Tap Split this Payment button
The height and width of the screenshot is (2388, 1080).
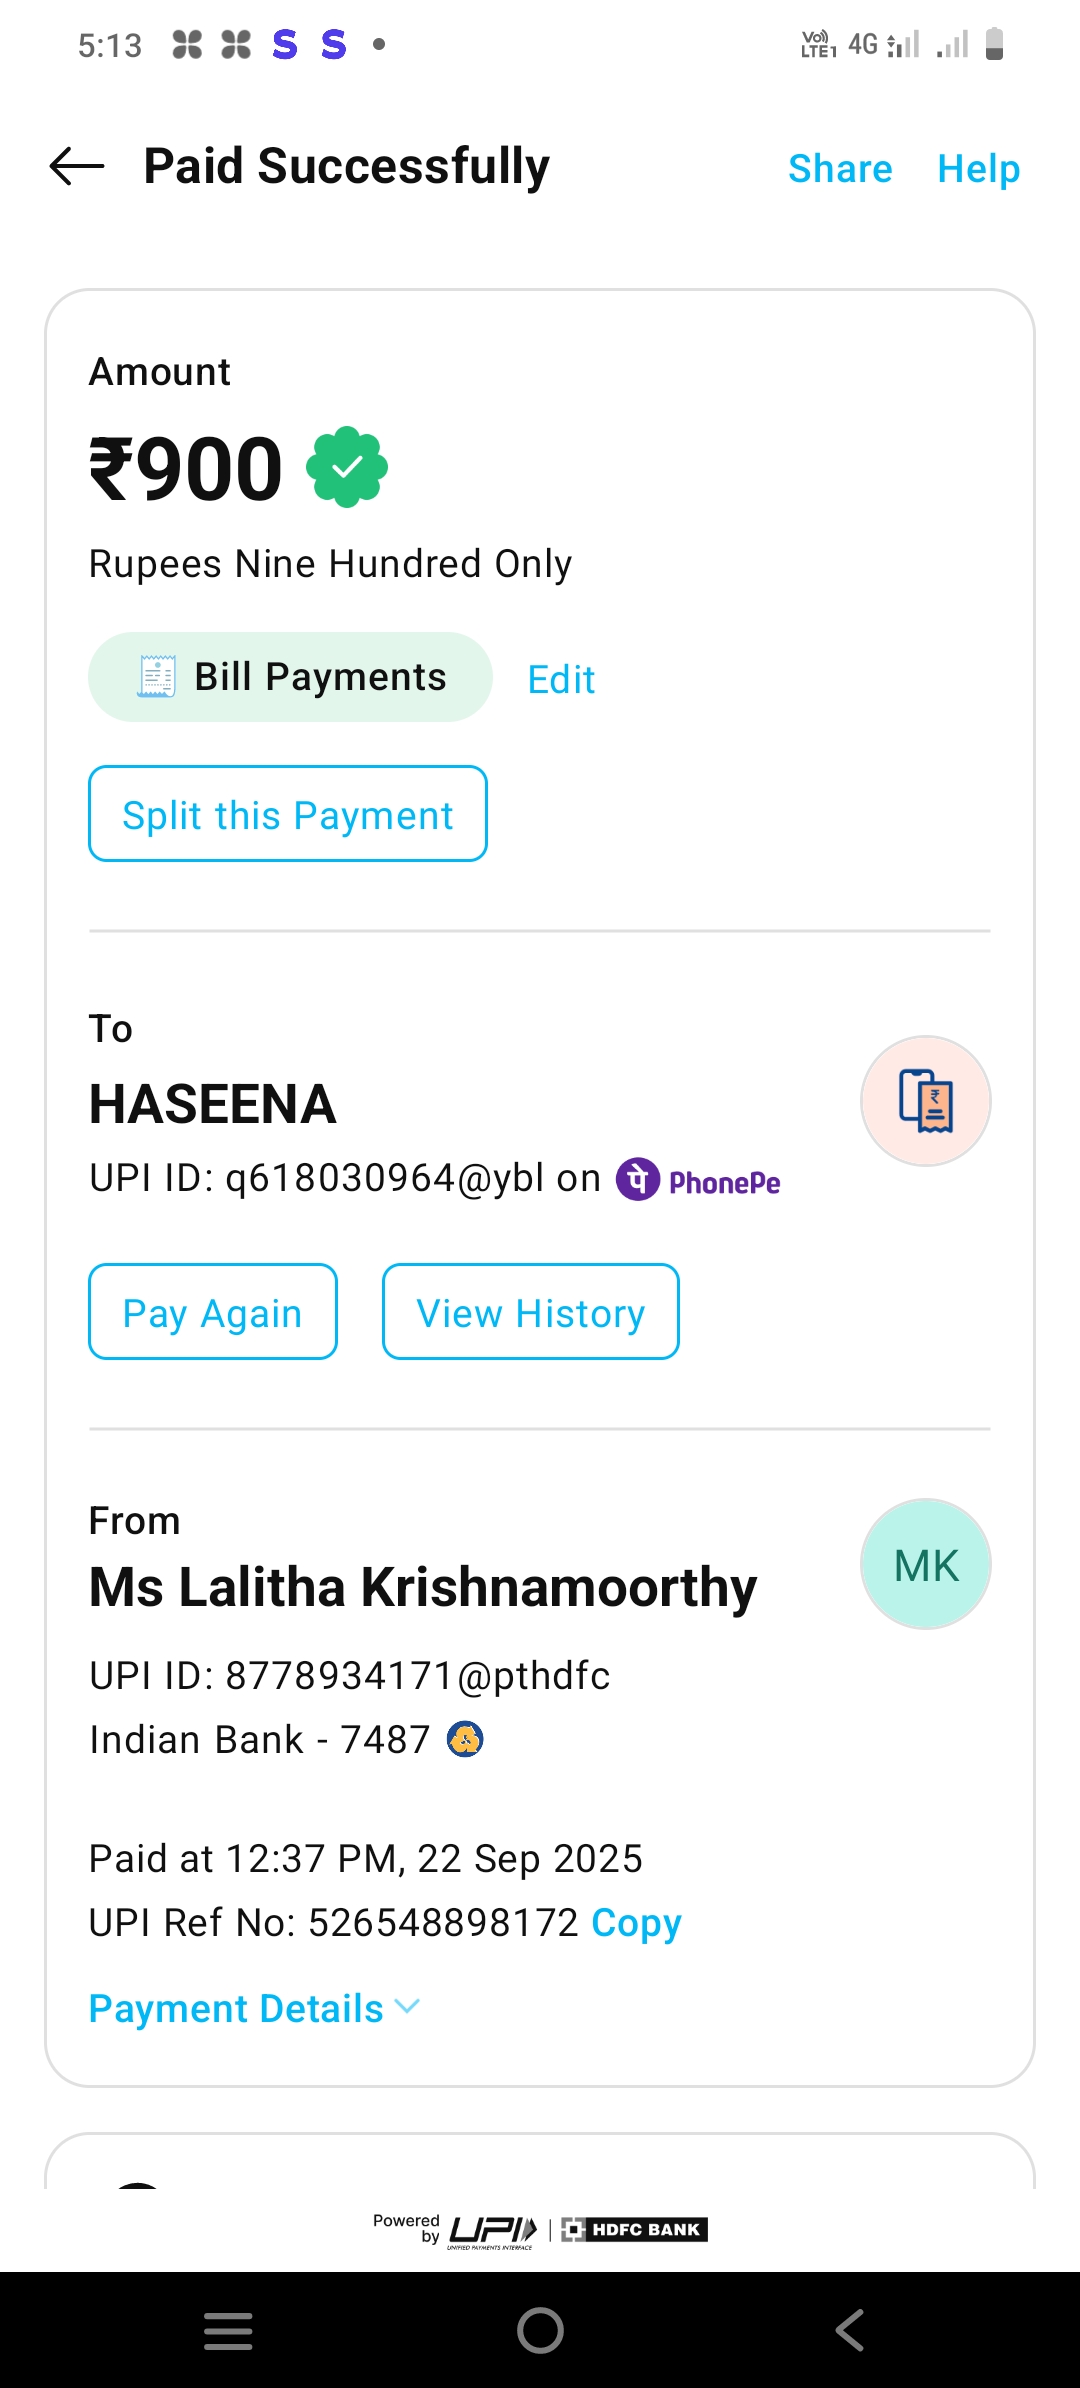(x=288, y=814)
